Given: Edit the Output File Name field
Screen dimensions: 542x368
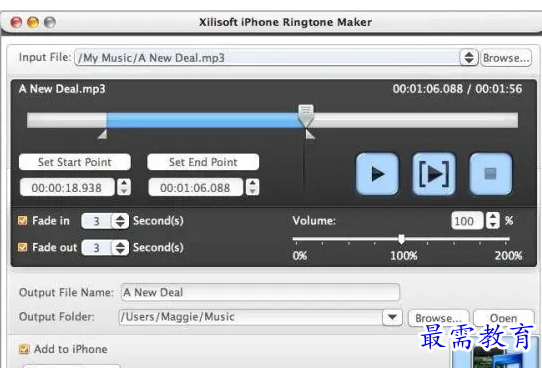Looking at the screenshot, I should click(260, 292).
